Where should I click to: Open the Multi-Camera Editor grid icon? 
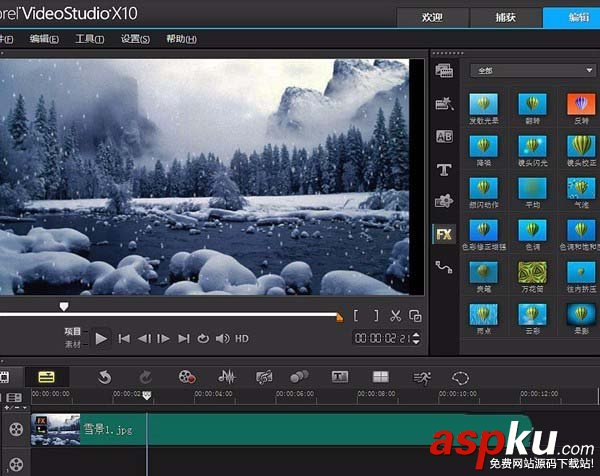coord(380,377)
